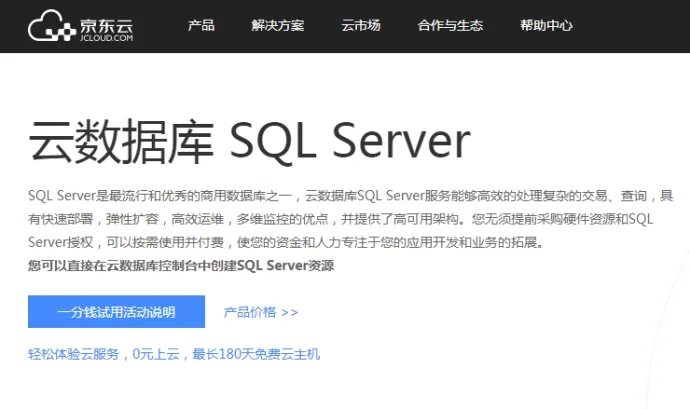Screen dimensions: 690x409
Task: Click the 云数据库 SQL Server page heading
Action: click(x=250, y=141)
